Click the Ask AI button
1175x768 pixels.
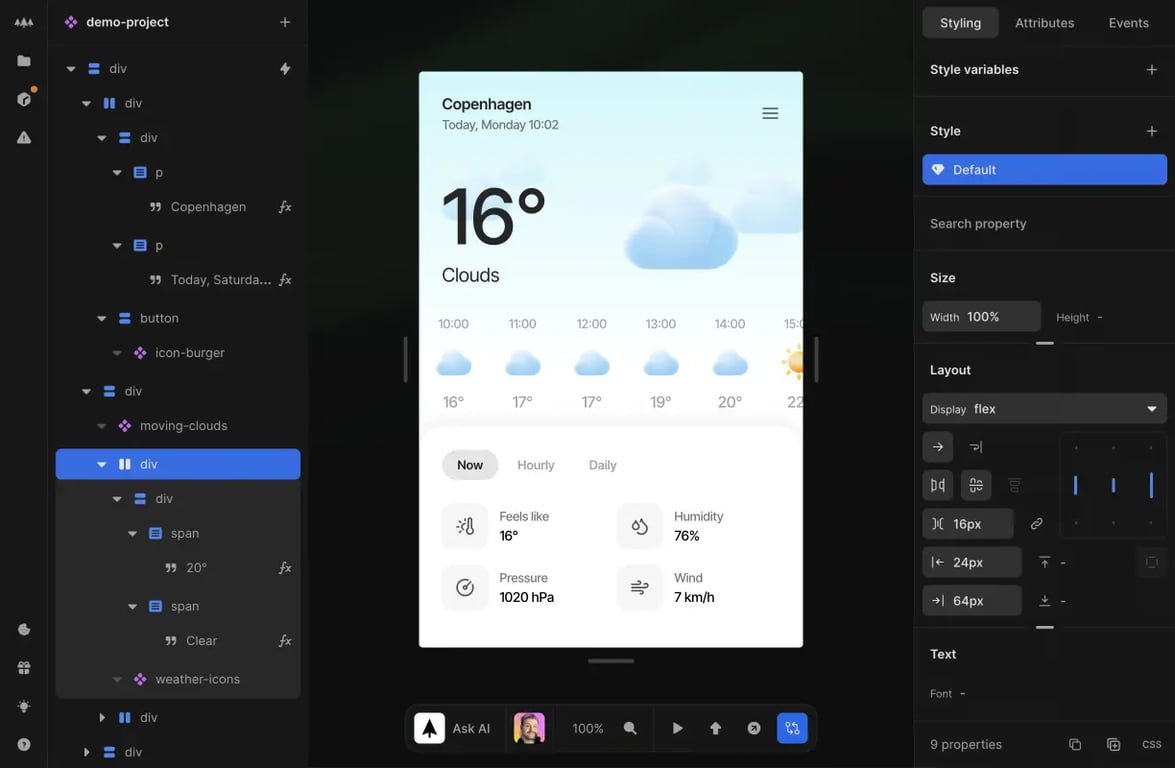tap(453, 728)
